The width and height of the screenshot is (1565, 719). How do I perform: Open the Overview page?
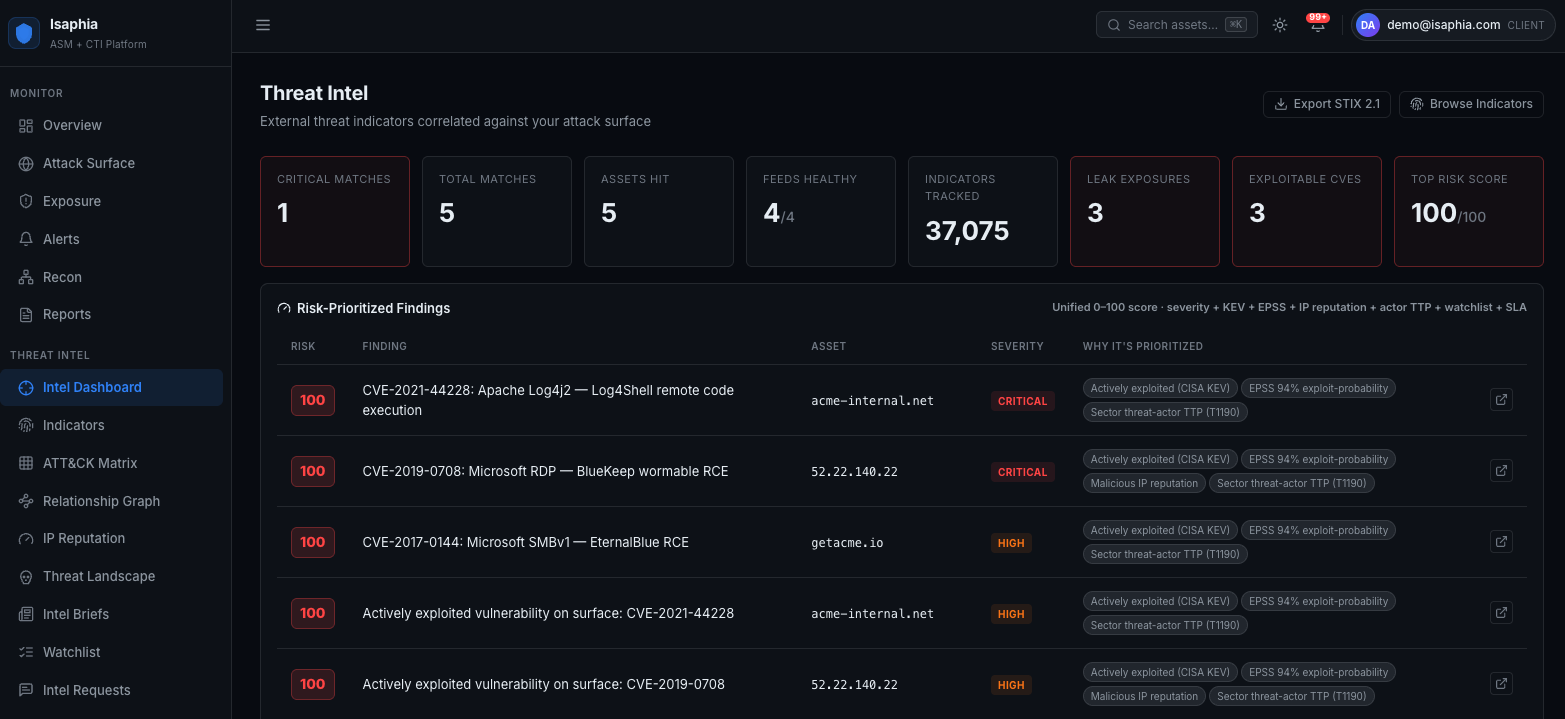(111, 125)
